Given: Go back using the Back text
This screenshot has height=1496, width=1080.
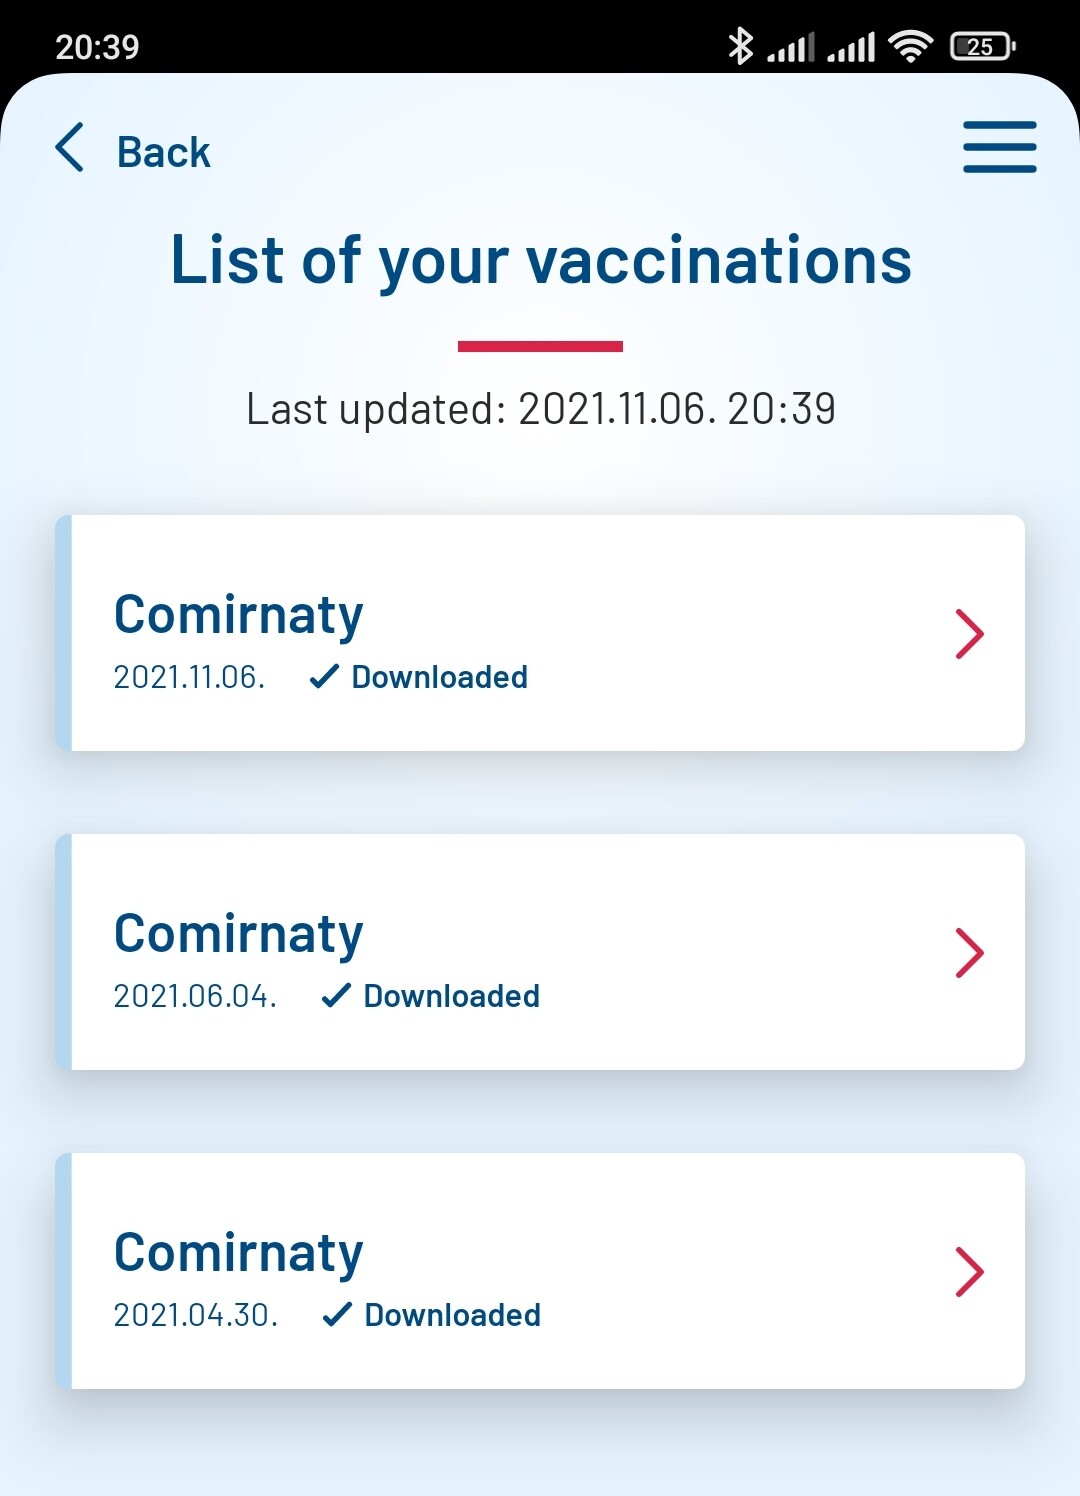Looking at the screenshot, I should tap(164, 152).
